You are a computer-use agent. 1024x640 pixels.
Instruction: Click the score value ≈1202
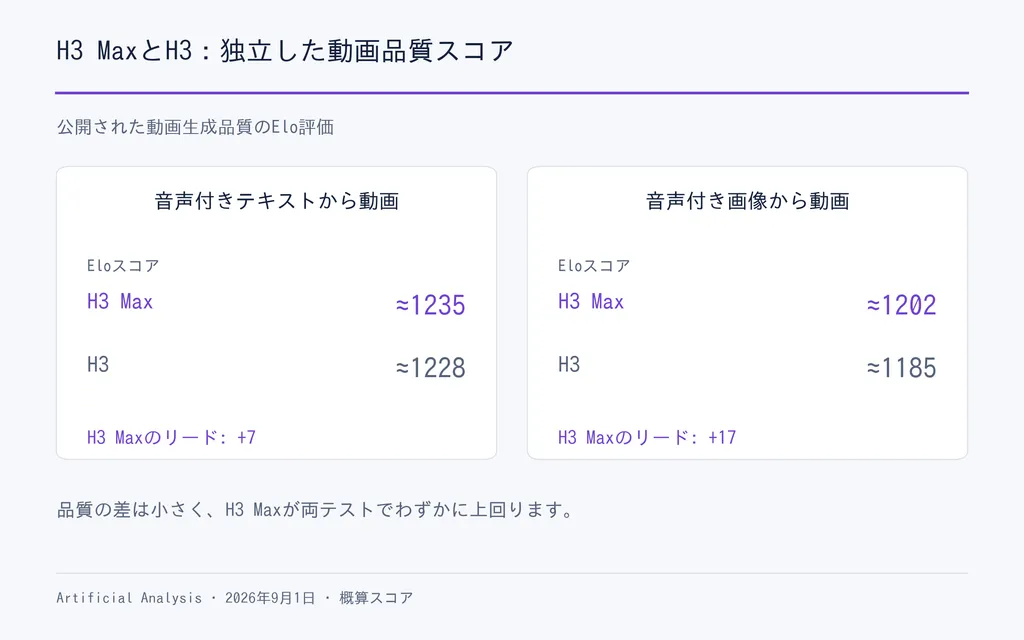(x=901, y=305)
